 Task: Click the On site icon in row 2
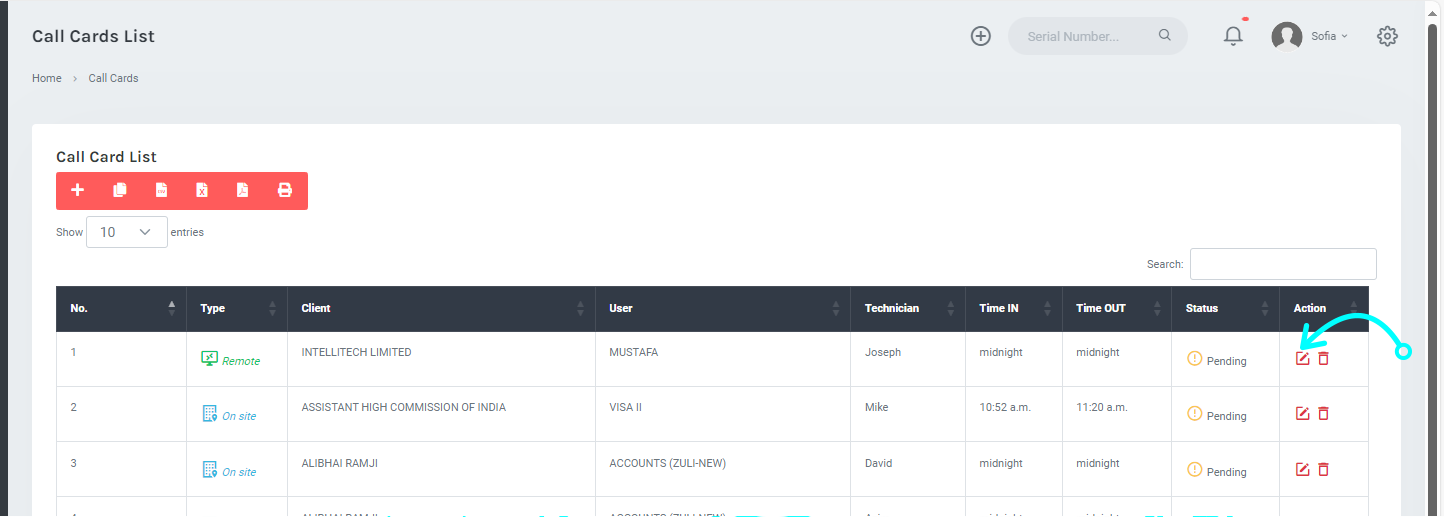(x=210, y=413)
